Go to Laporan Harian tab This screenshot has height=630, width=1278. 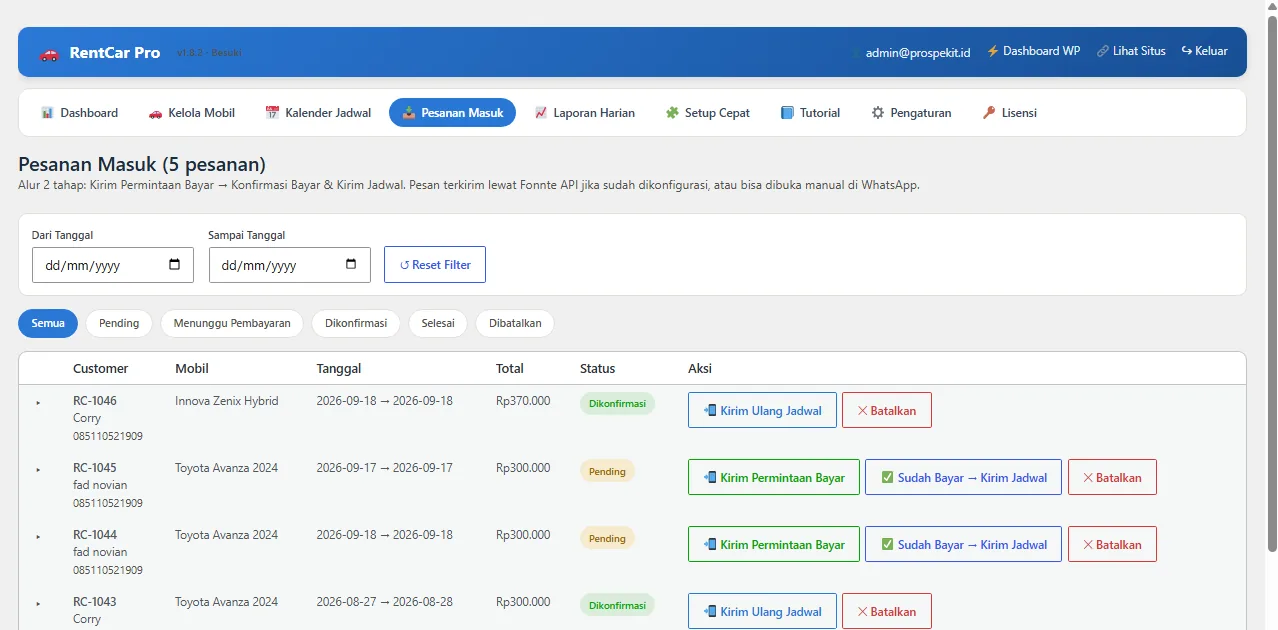[x=585, y=113]
